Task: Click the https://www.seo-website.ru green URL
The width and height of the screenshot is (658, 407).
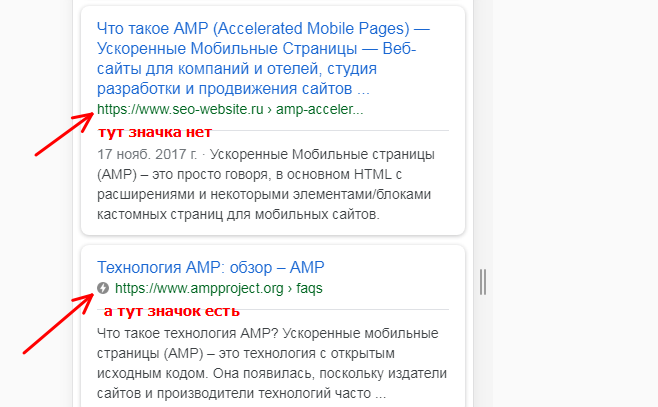Action: pos(180,109)
